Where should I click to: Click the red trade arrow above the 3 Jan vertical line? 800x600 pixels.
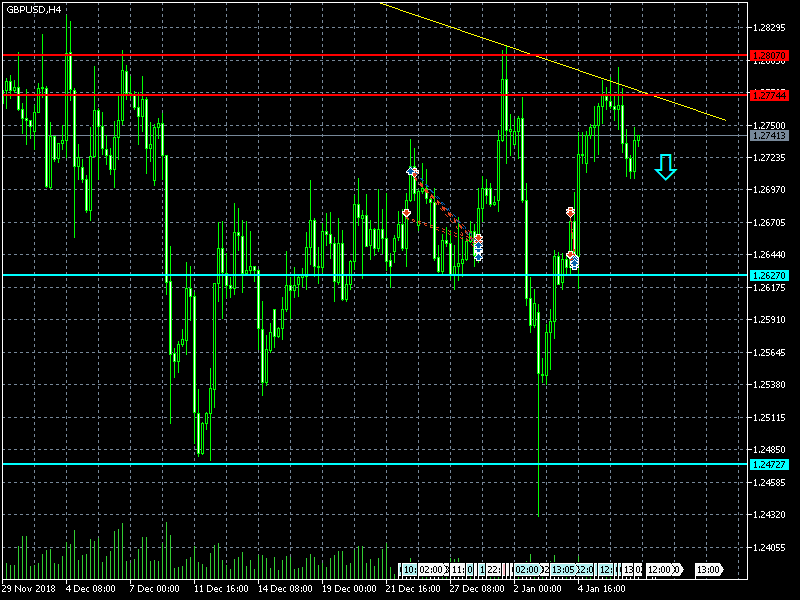coord(570,212)
